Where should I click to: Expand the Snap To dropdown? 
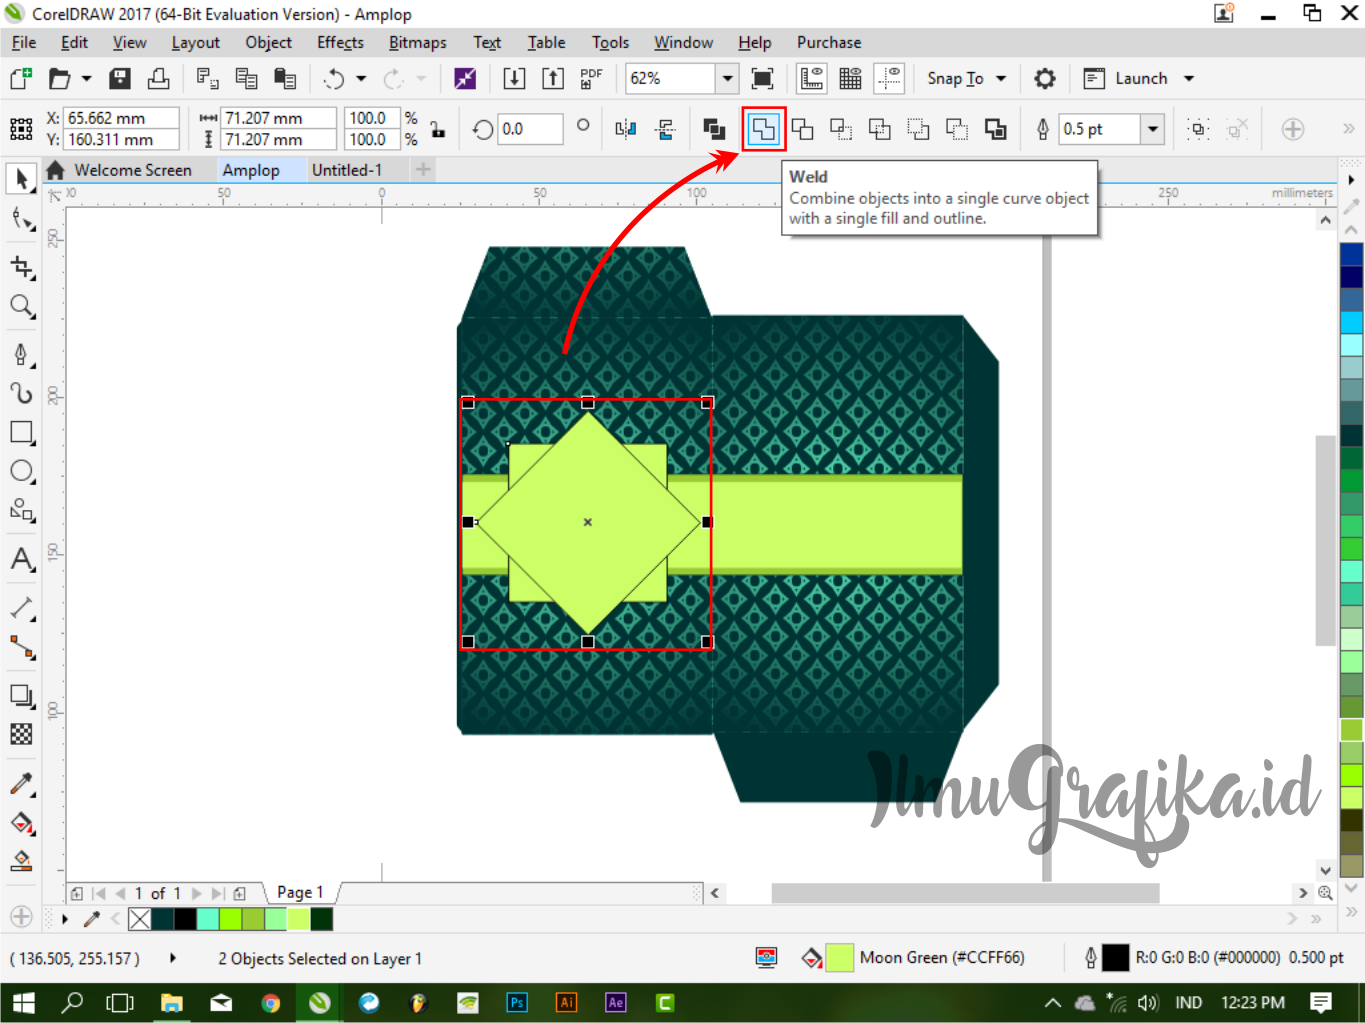click(1001, 78)
